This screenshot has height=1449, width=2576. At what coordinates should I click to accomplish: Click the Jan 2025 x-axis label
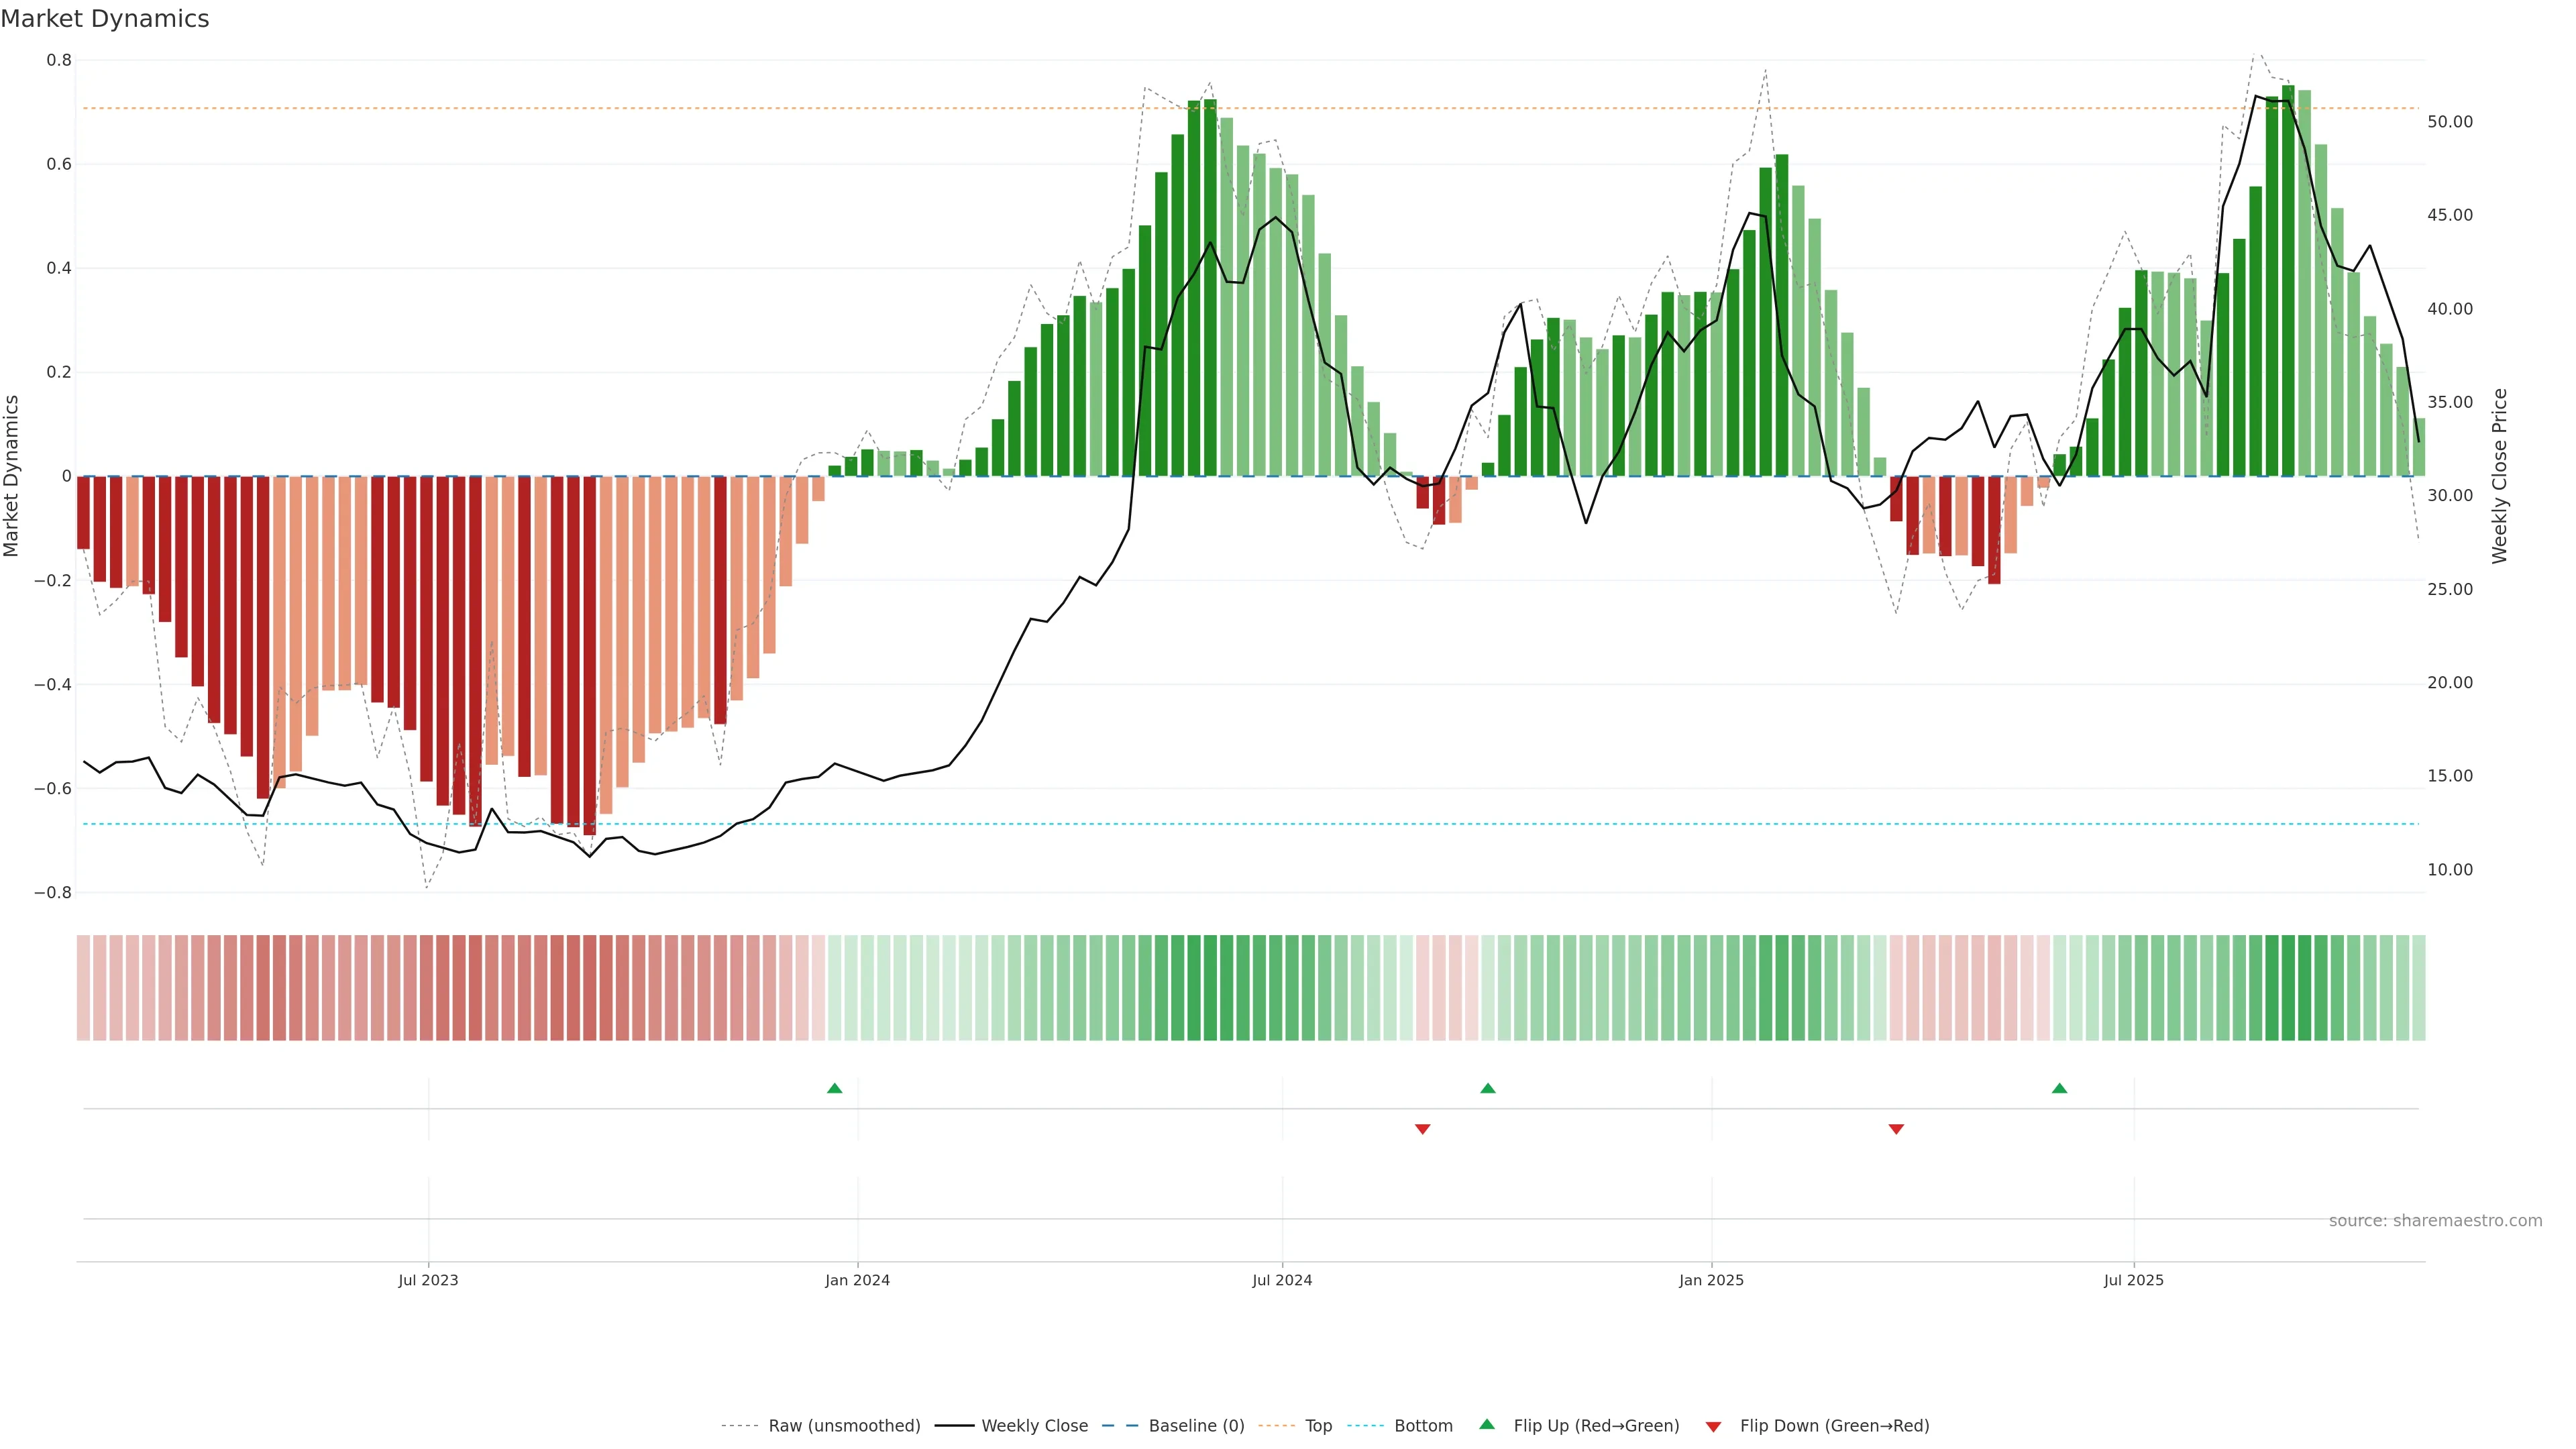[x=1711, y=1280]
